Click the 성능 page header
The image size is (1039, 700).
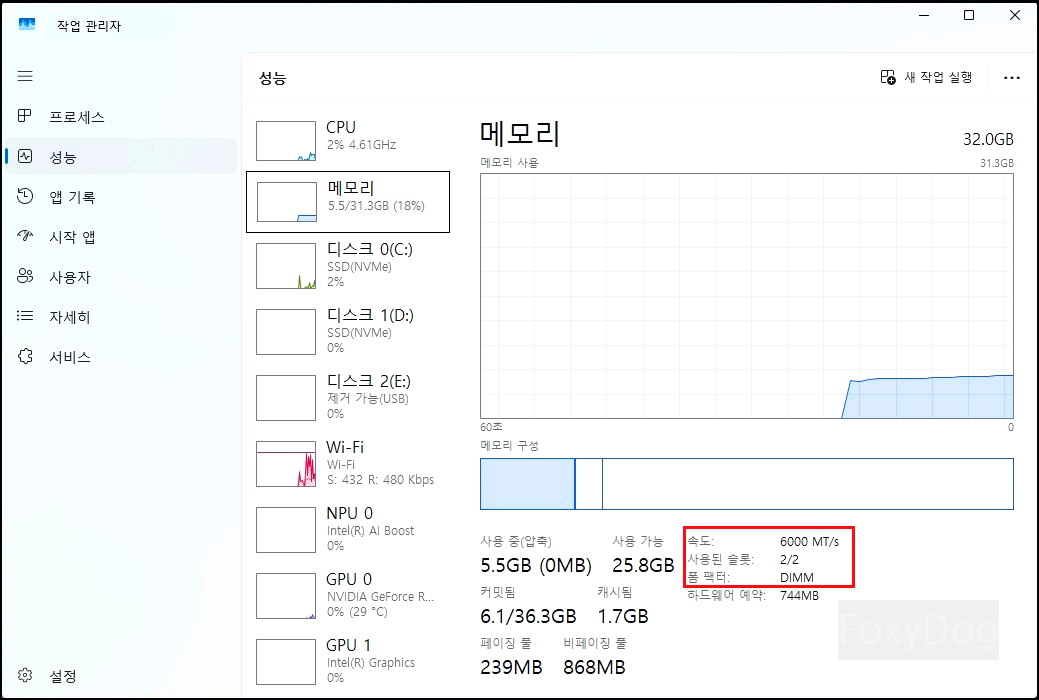coord(272,78)
